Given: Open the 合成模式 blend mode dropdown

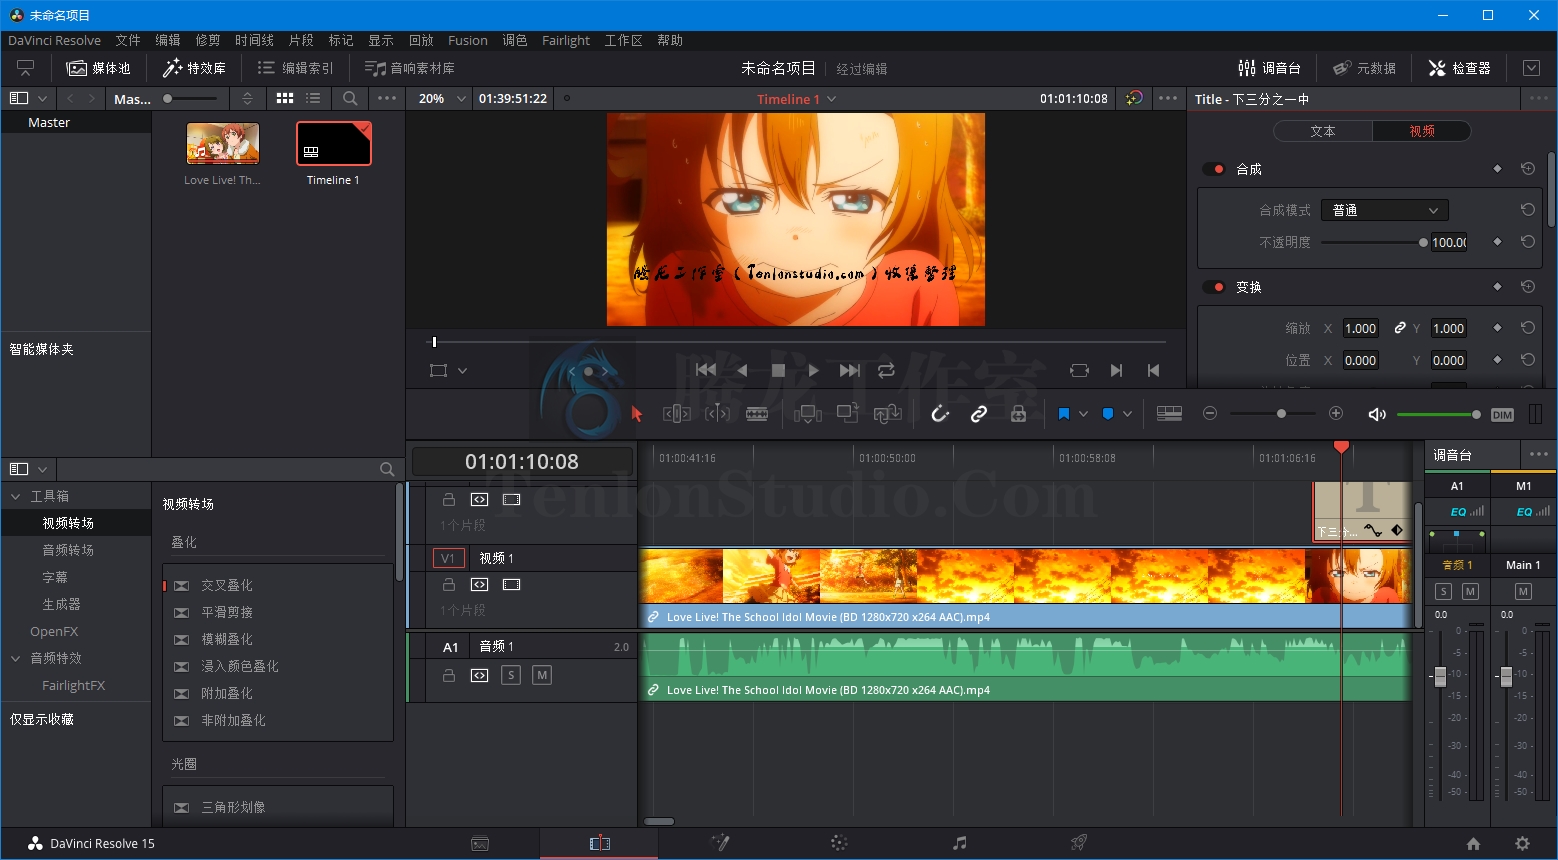Looking at the screenshot, I should click(x=1384, y=210).
